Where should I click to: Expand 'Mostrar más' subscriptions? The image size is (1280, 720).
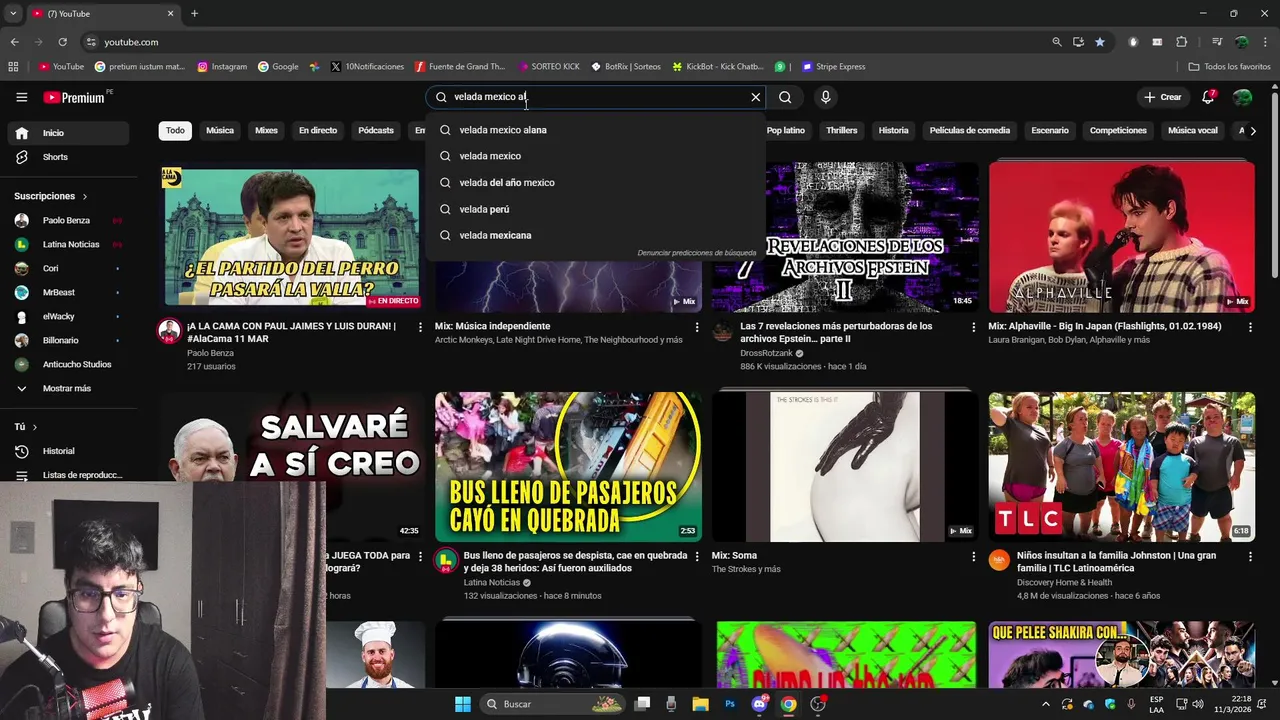tap(69, 388)
